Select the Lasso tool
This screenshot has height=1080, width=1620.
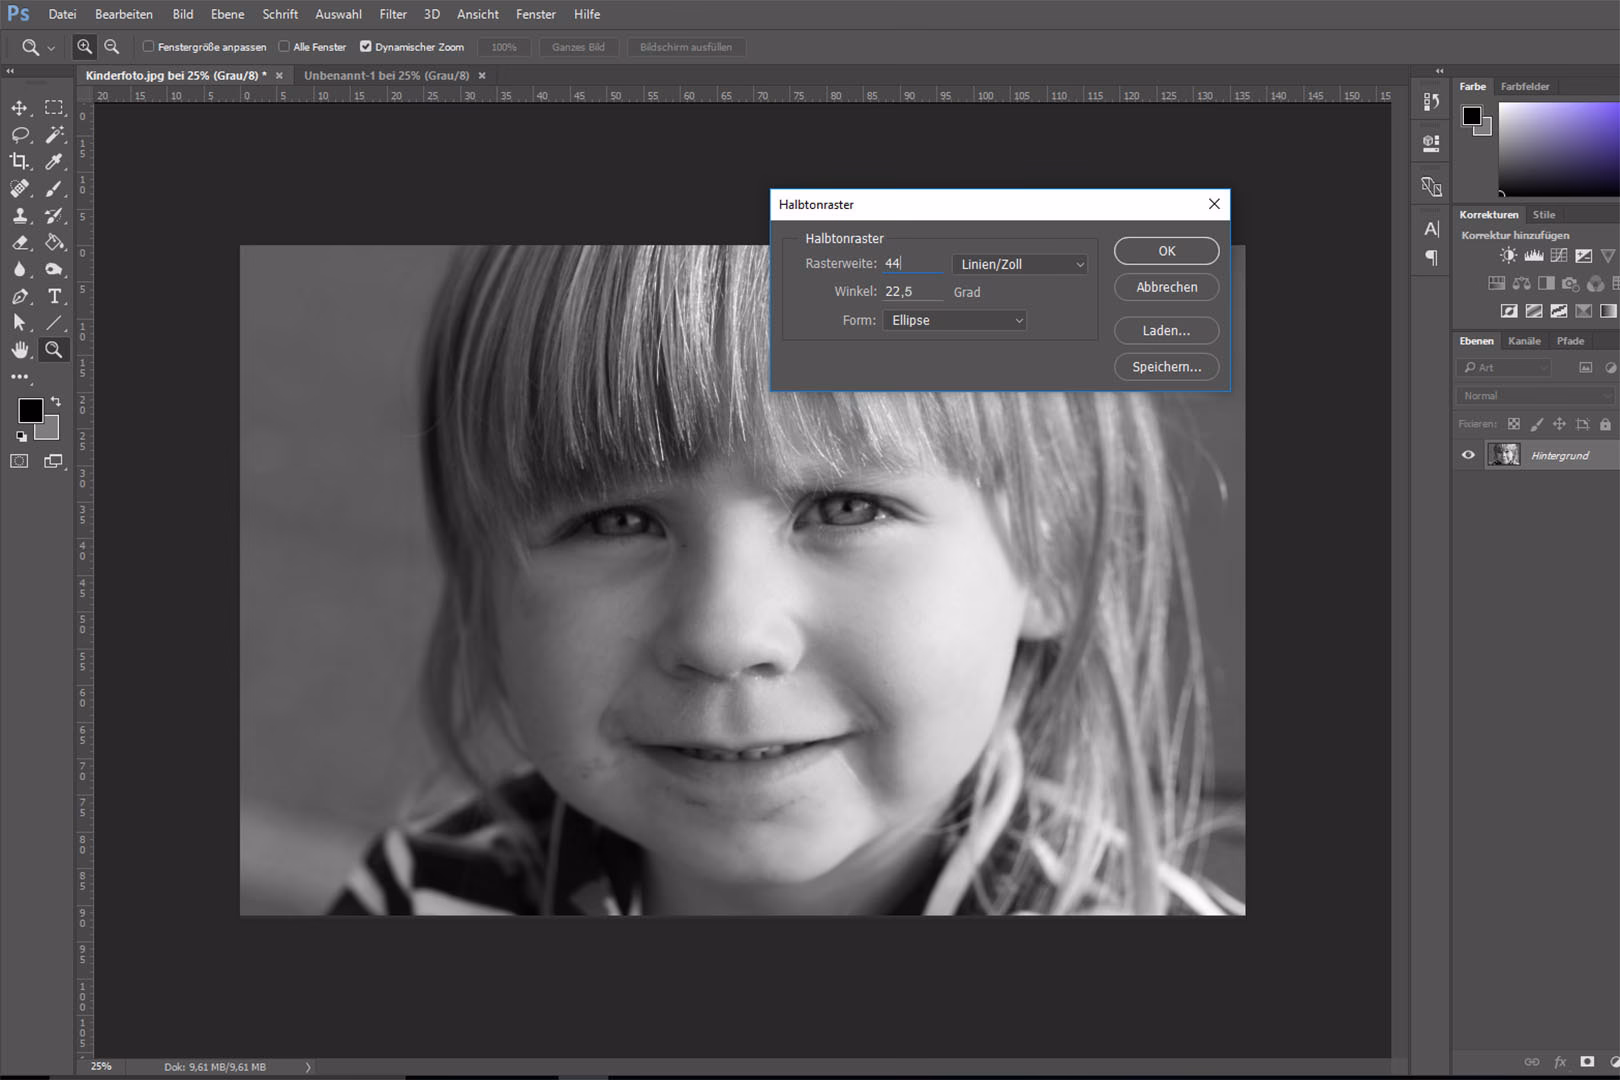click(x=19, y=135)
